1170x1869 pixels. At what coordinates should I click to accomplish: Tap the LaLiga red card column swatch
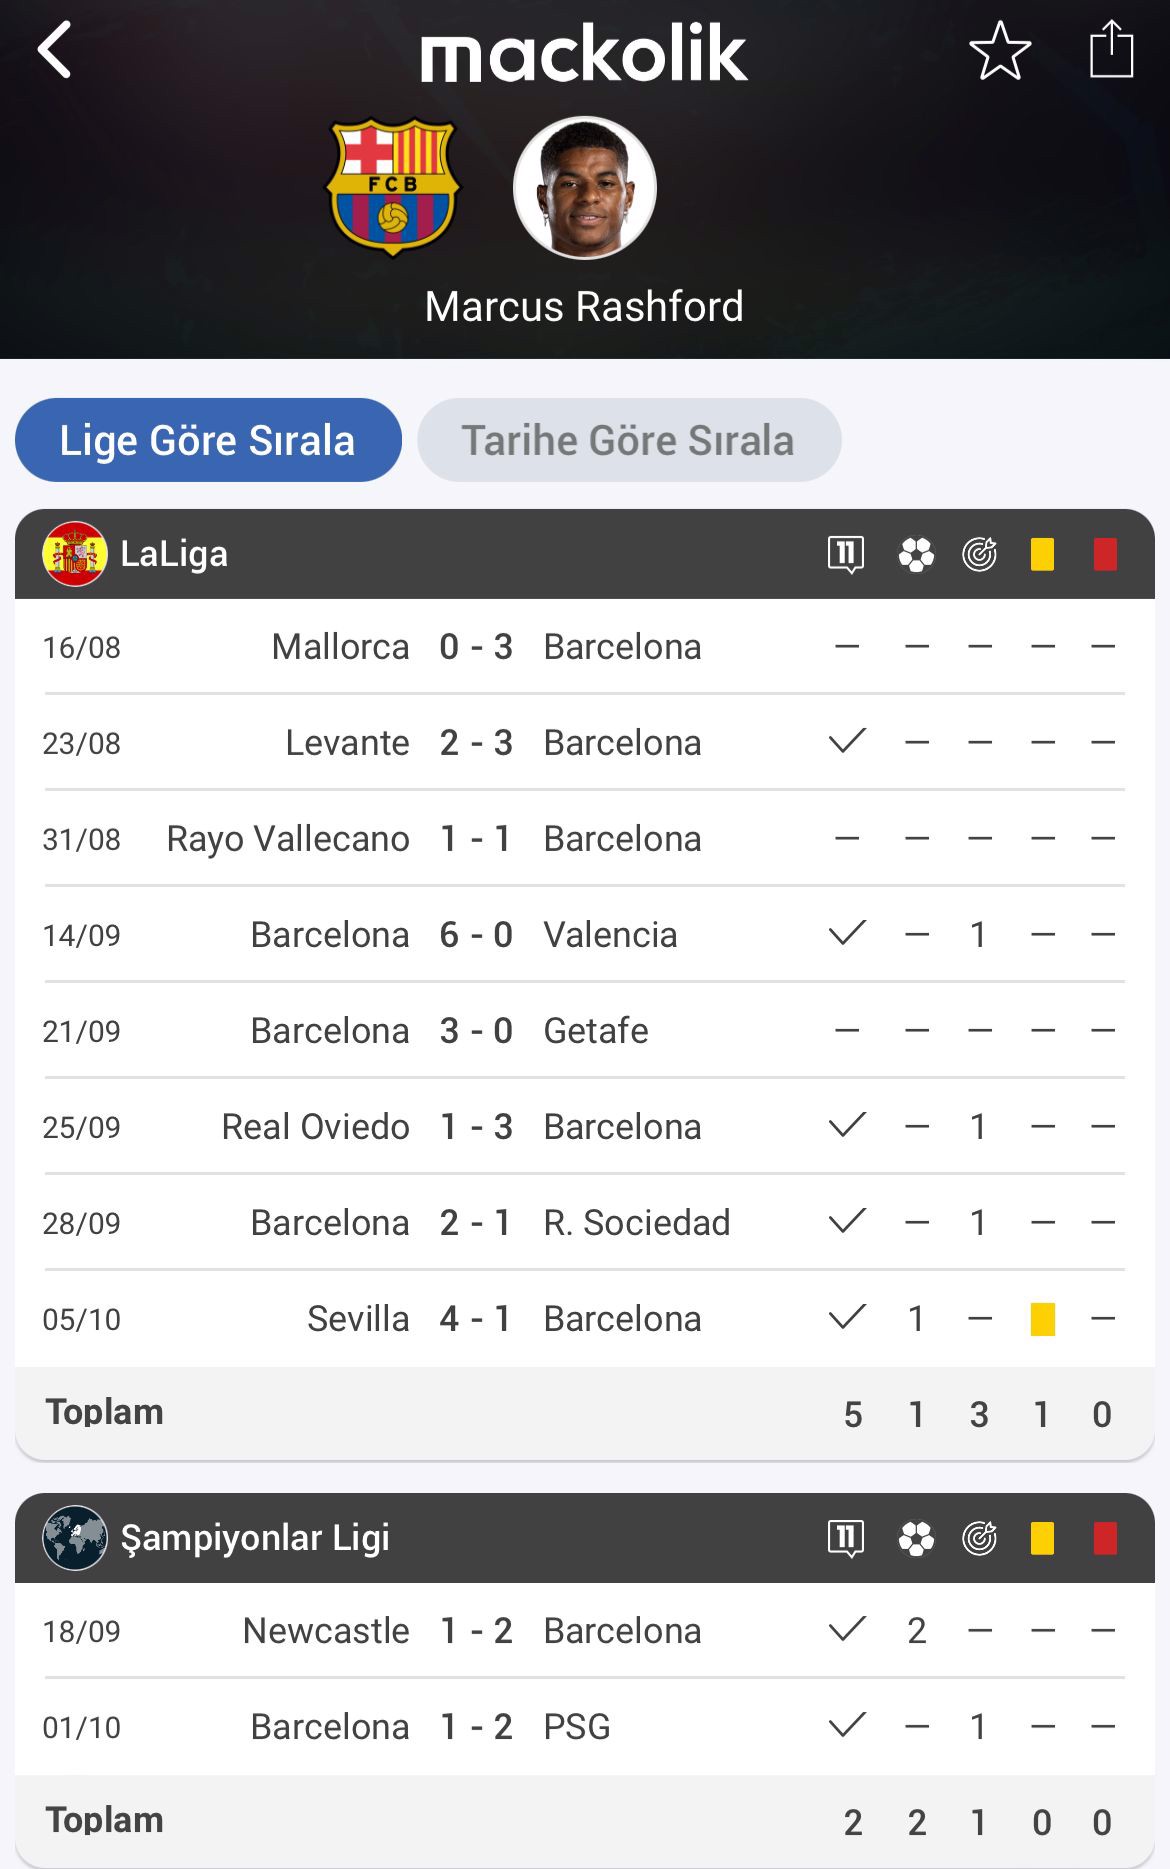[x=1105, y=554]
